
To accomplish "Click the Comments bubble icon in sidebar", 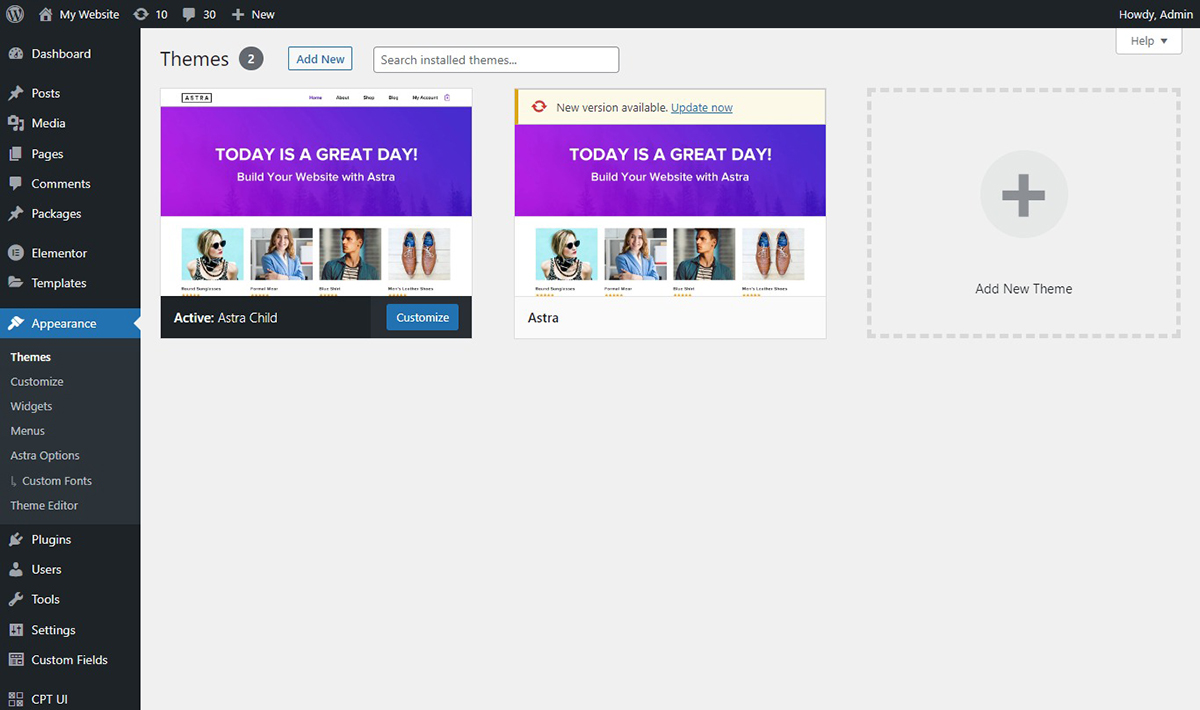I will [15, 184].
